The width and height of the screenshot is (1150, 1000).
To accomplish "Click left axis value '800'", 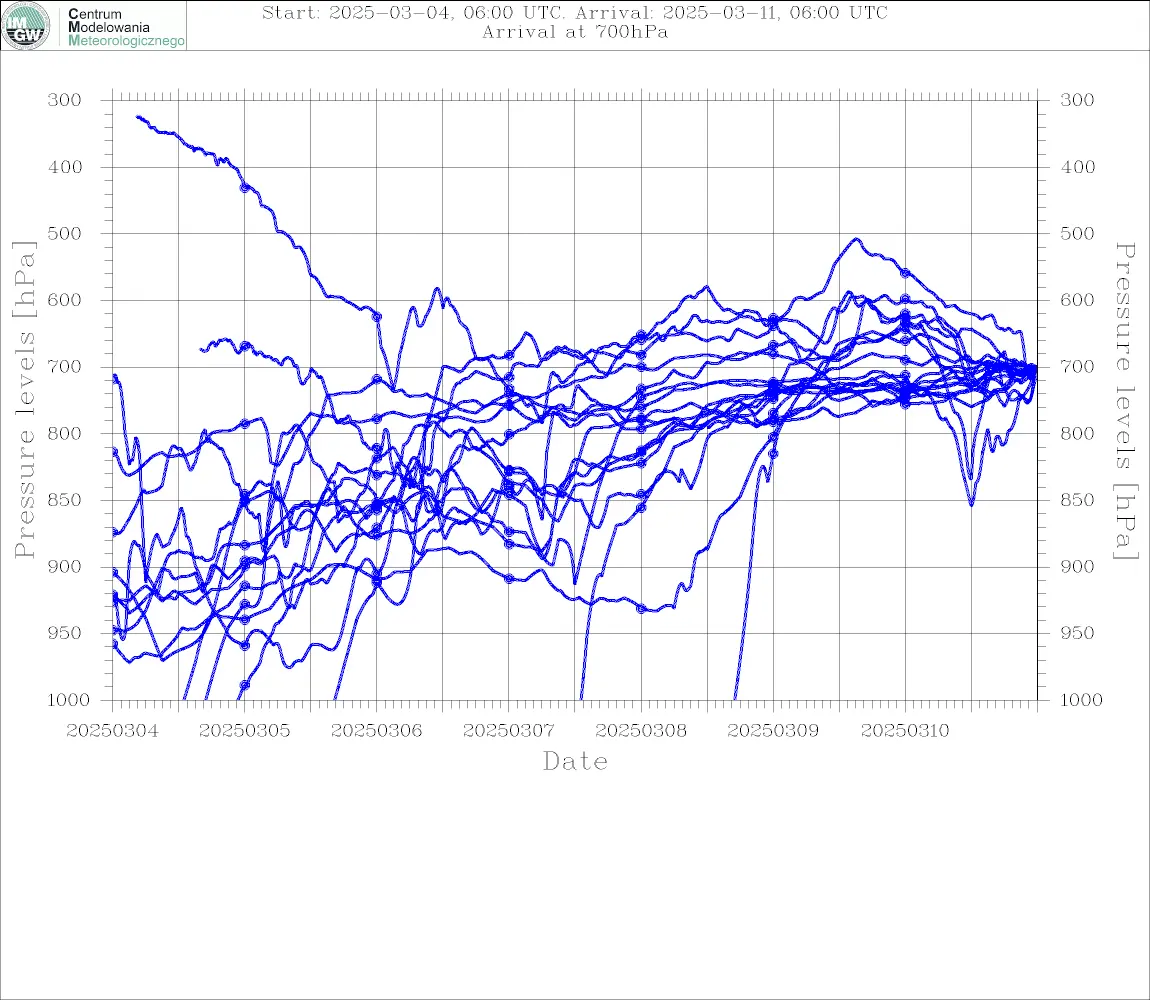I will point(65,433).
